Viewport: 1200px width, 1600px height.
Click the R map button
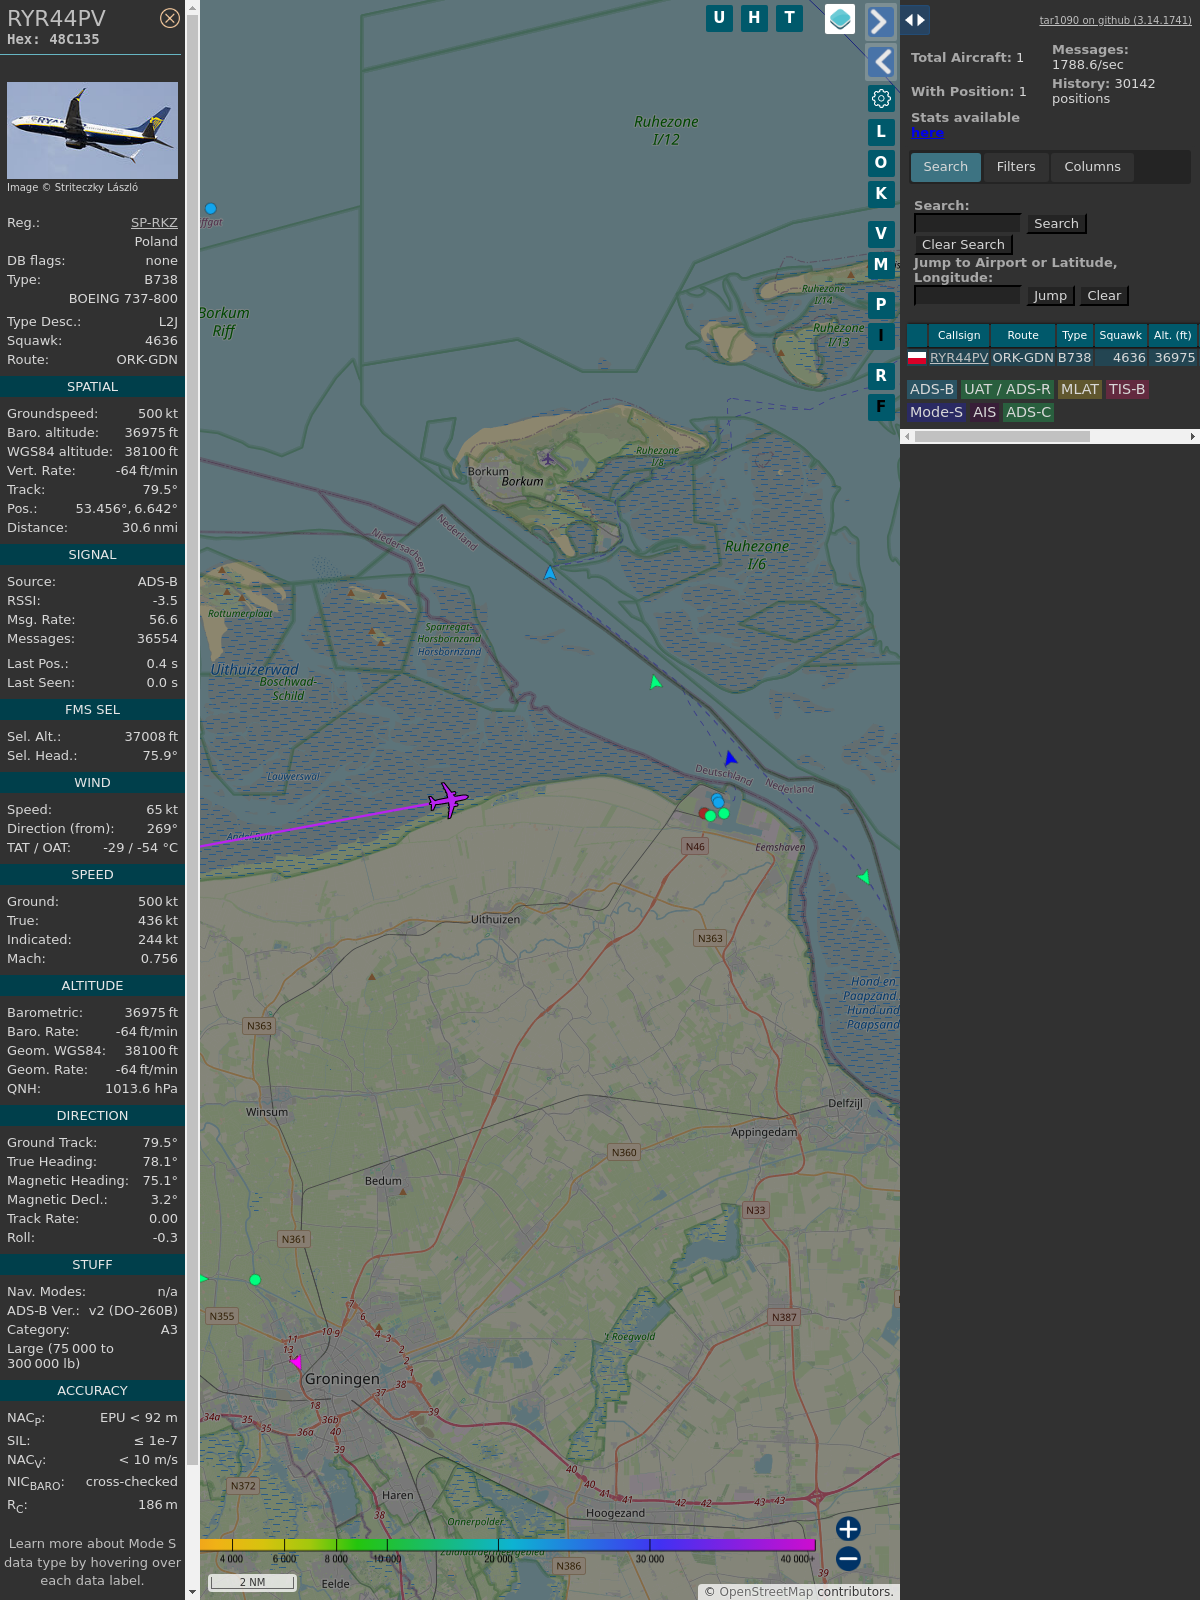pos(881,375)
